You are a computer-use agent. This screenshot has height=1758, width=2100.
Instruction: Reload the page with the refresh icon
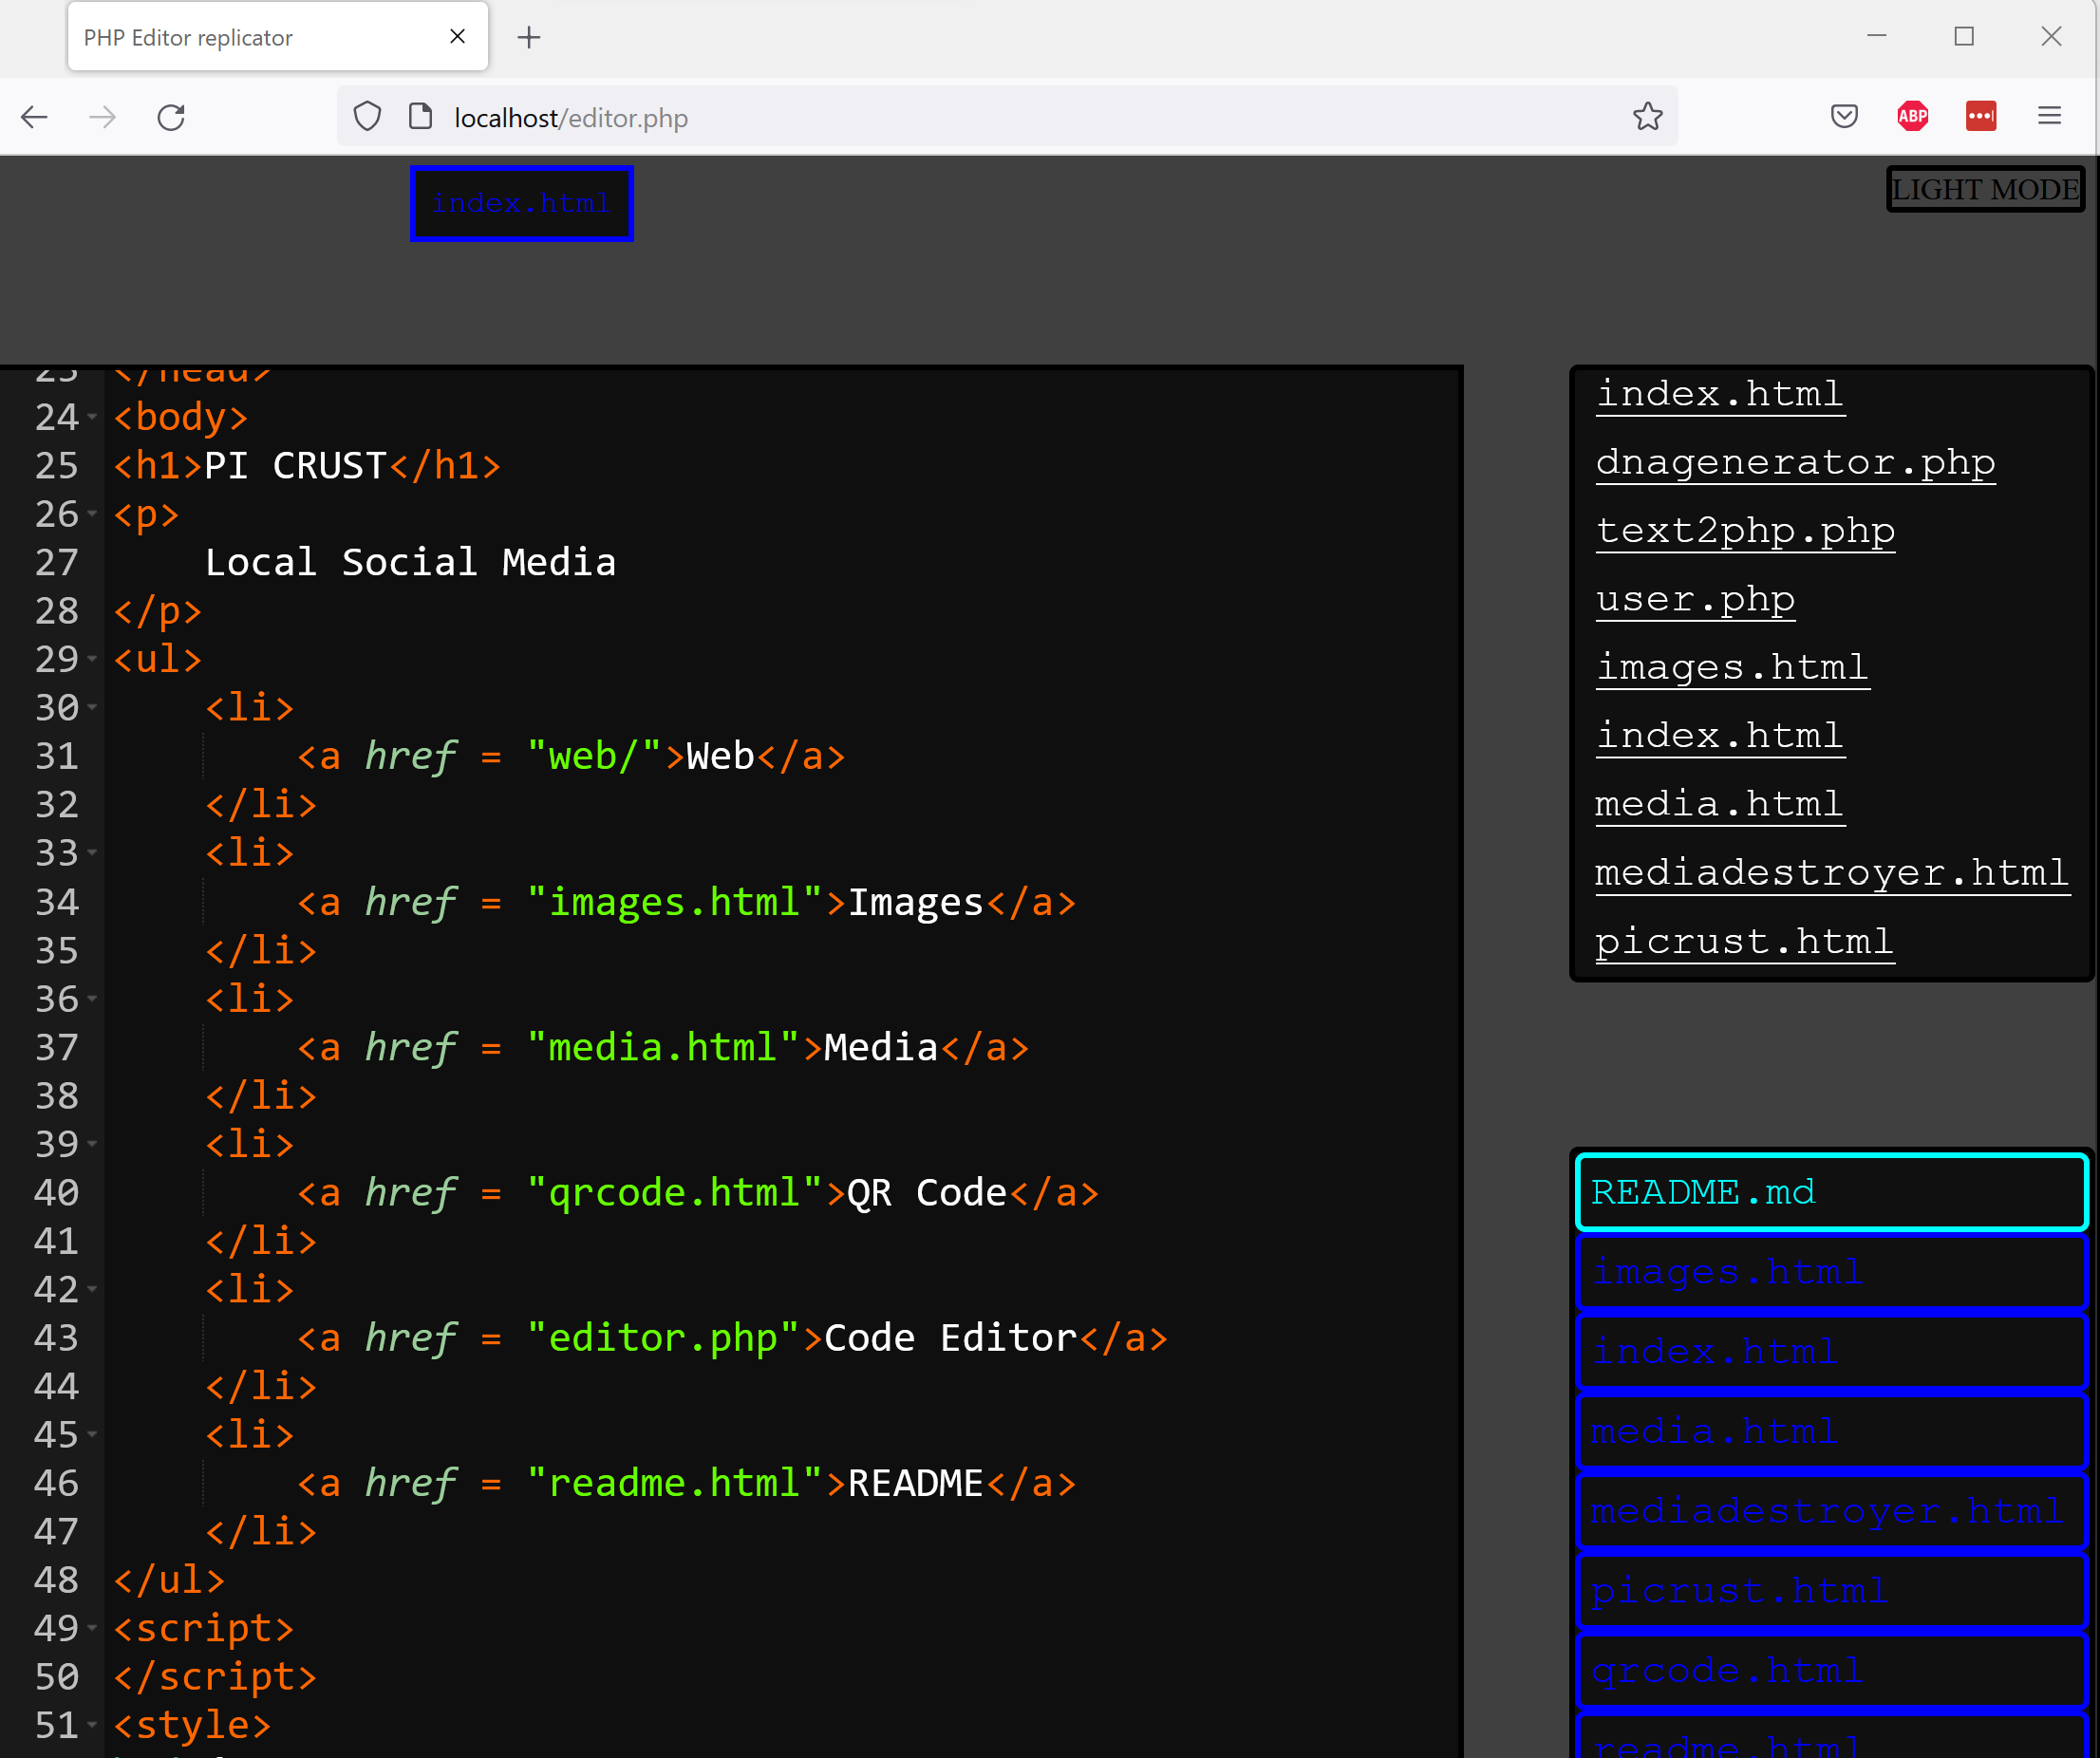point(171,117)
